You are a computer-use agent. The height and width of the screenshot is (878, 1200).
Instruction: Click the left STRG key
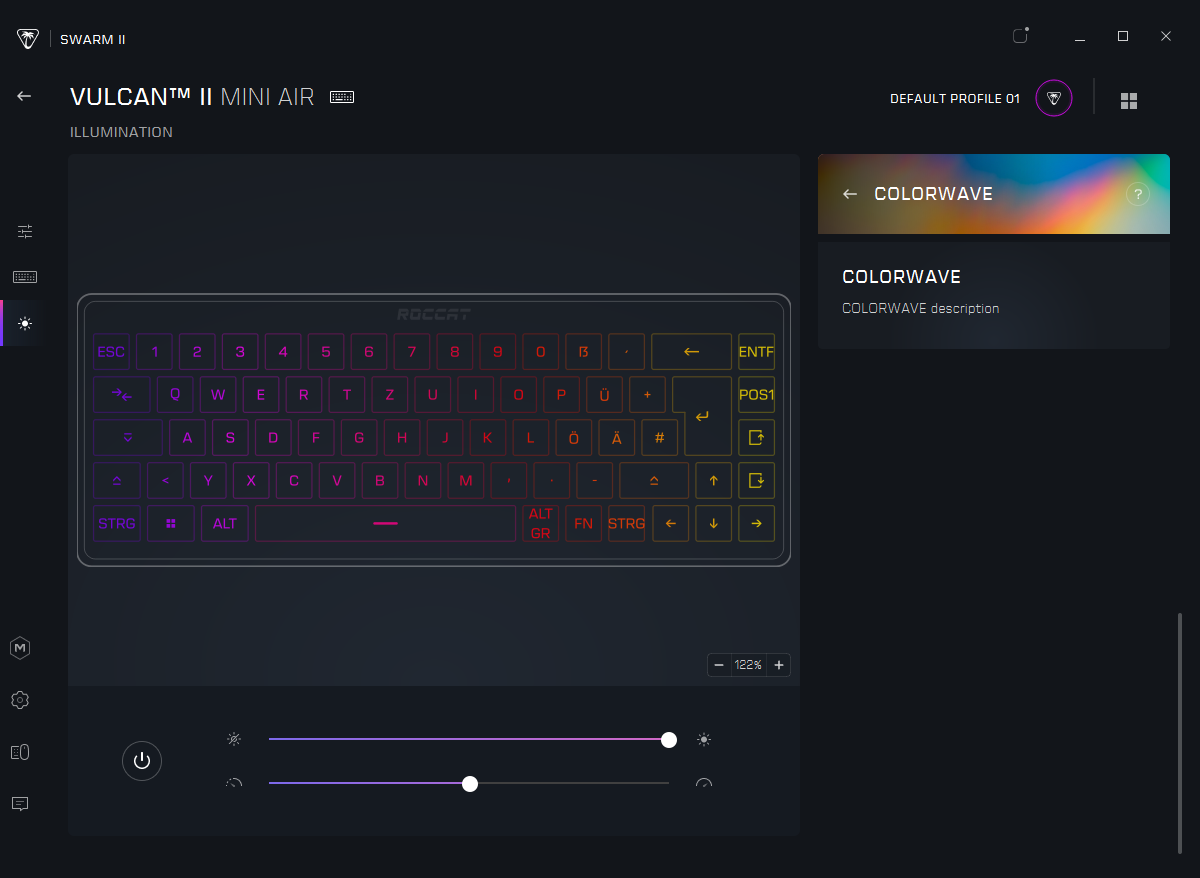117,523
